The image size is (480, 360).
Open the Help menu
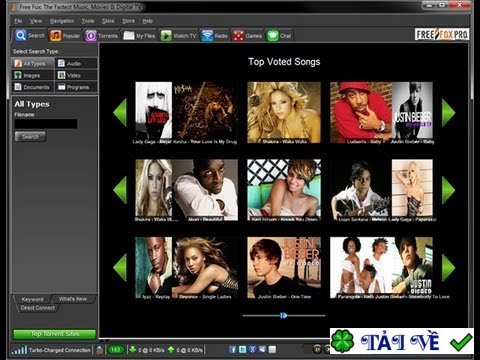147,21
